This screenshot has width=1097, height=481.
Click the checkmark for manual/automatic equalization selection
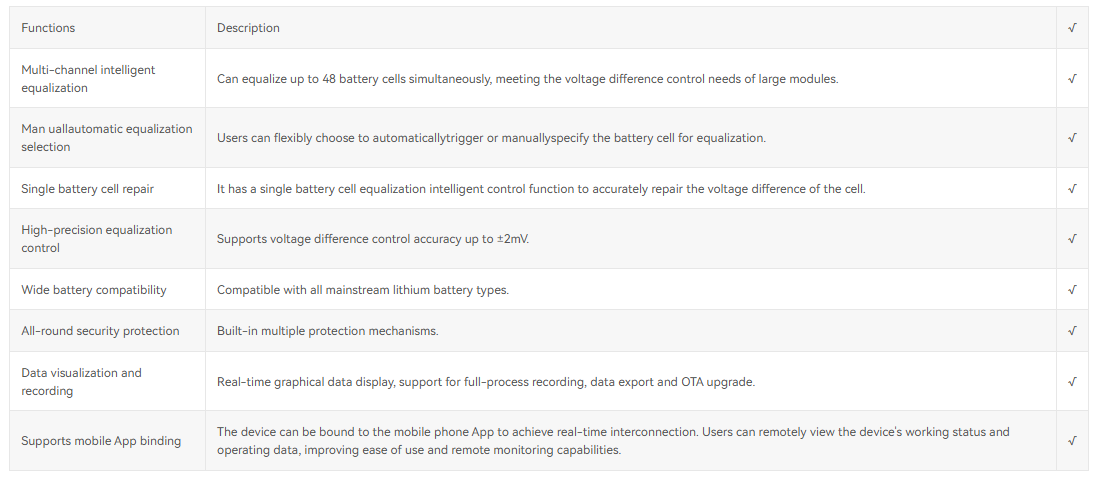point(1072,138)
